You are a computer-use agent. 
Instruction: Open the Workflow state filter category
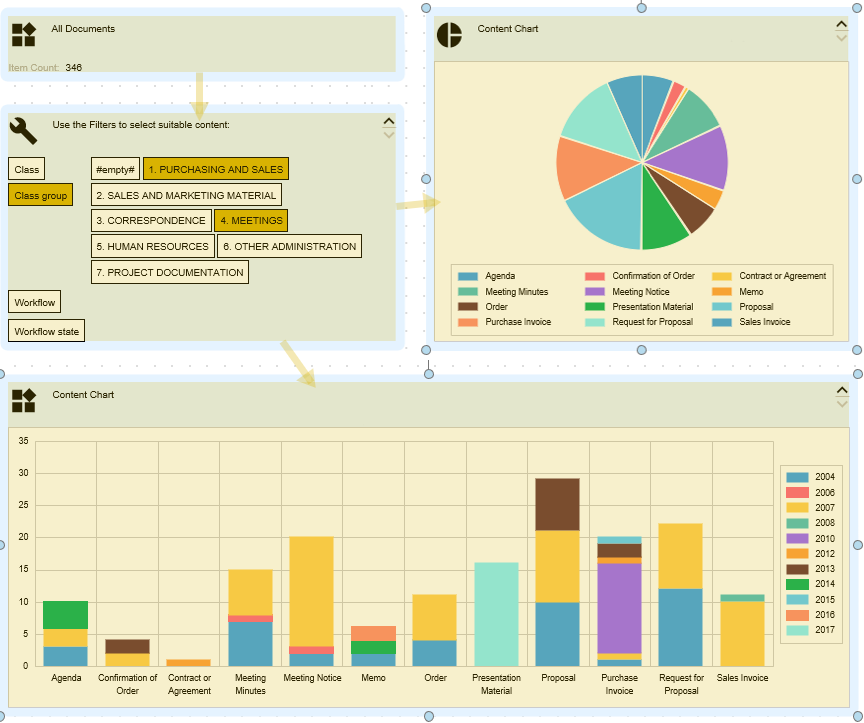pyautogui.click(x=46, y=331)
